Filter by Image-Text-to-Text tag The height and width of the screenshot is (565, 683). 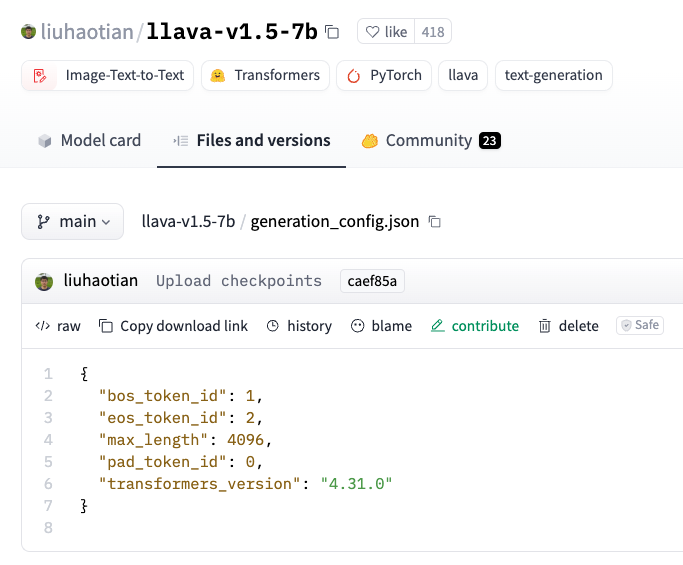107,75
